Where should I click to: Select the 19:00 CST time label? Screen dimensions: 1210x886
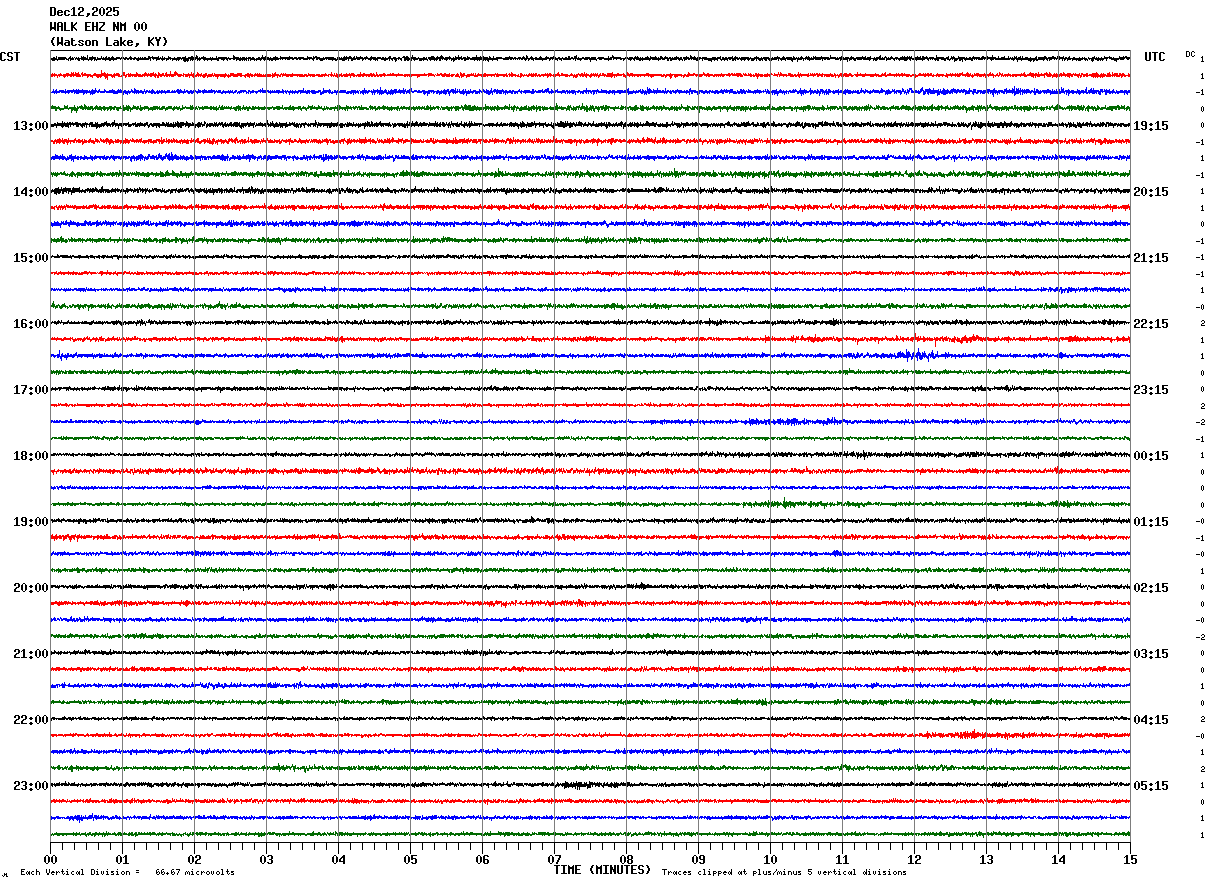[30, 522]
